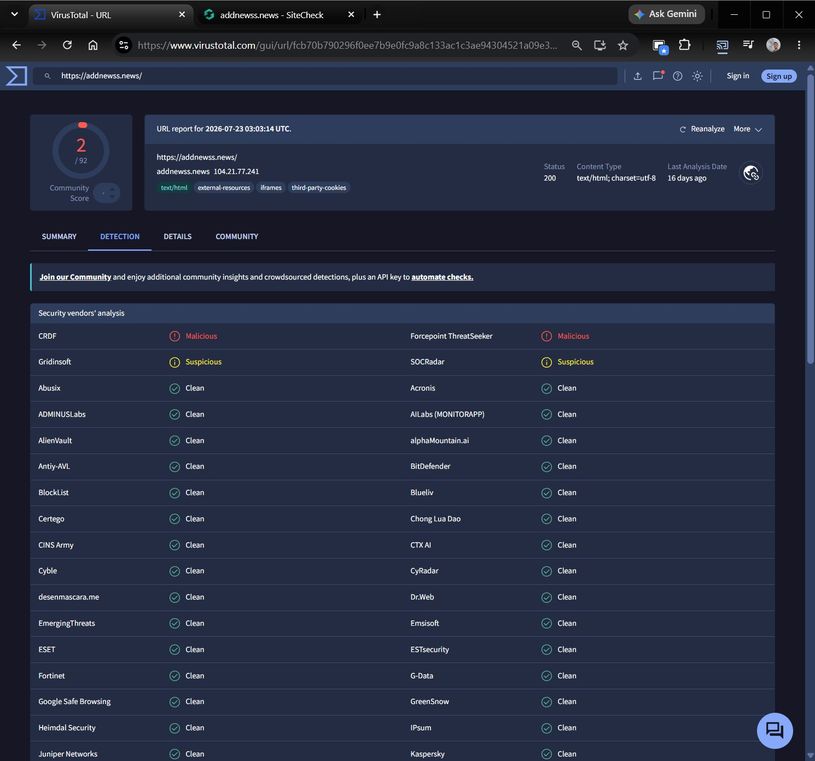The height and width of the screenshot is (761, 815).
Task: Click the cast media icon
Action: [x=722, y=46]
